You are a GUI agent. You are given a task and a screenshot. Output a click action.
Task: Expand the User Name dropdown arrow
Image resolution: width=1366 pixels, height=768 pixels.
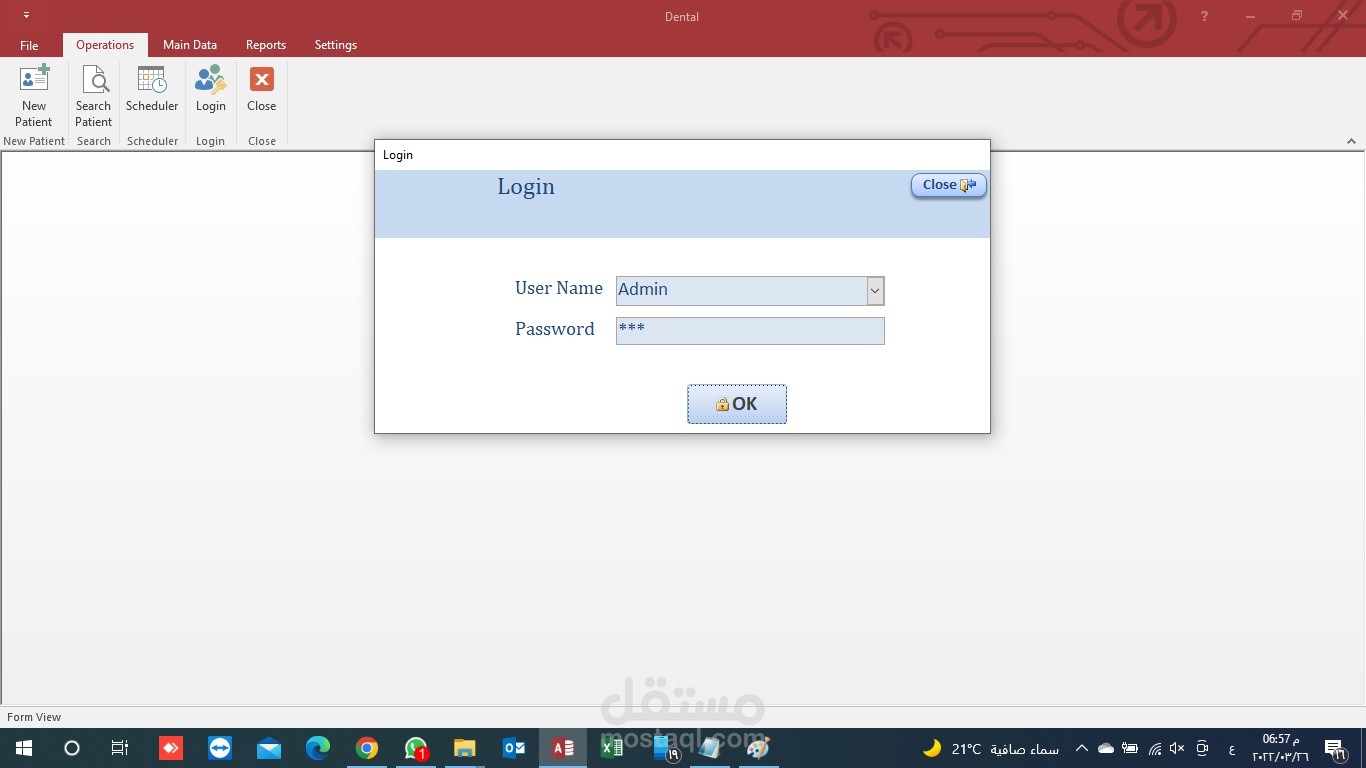875,291
